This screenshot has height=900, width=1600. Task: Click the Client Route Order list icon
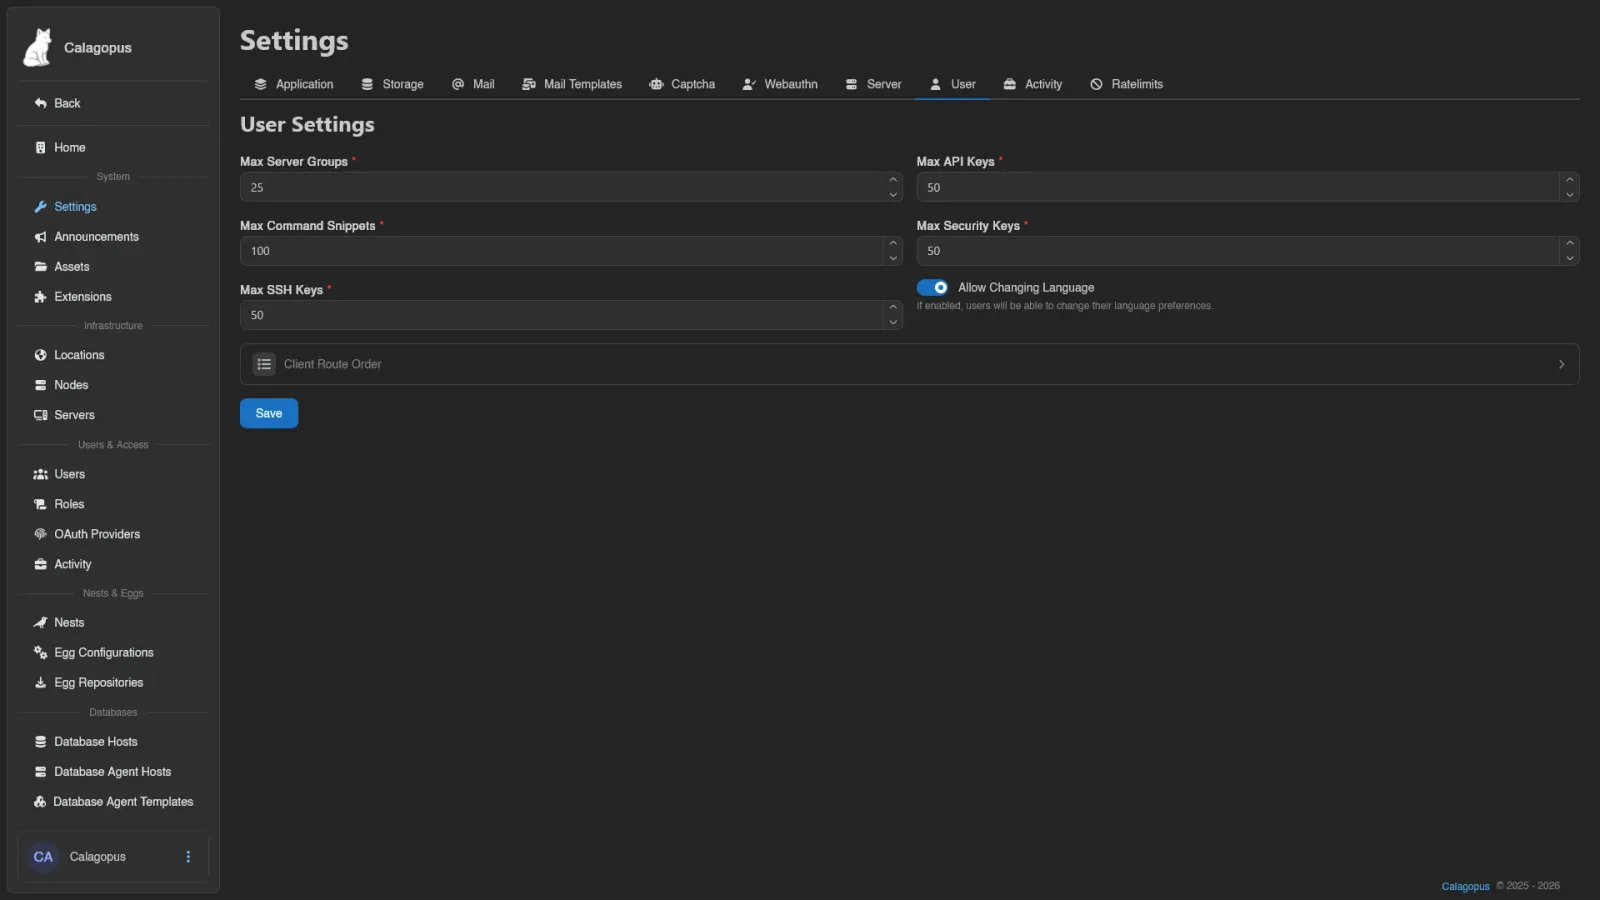coord(264,364)
